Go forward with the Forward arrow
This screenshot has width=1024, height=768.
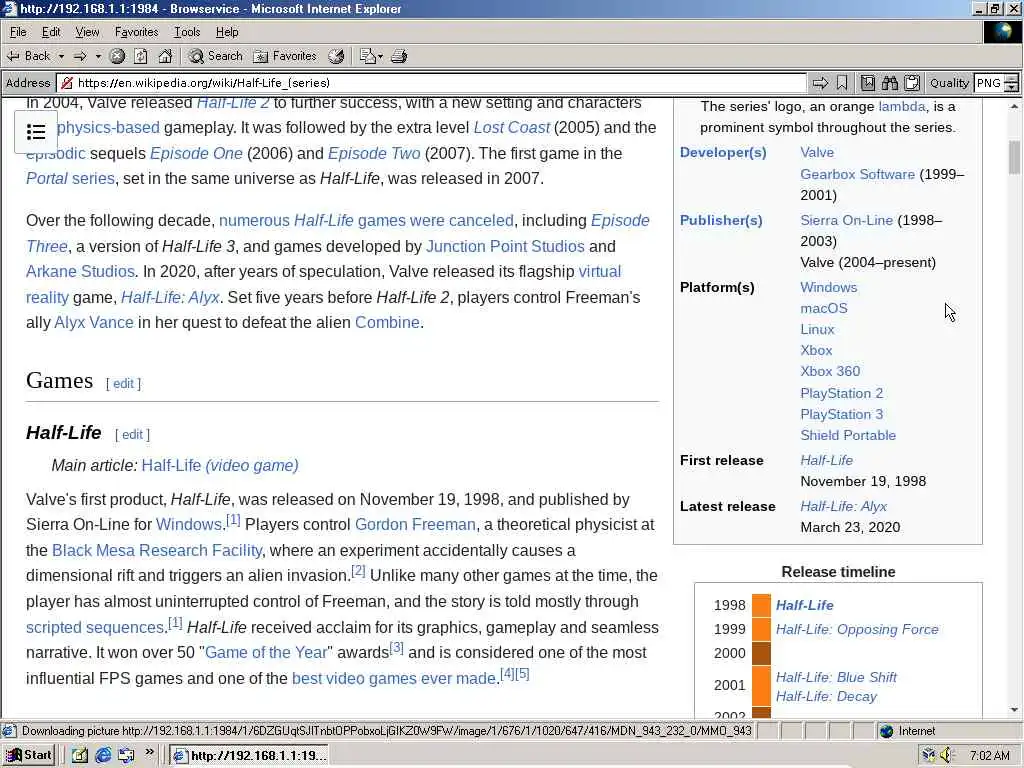pyautogui.click(x=80, y=56)
